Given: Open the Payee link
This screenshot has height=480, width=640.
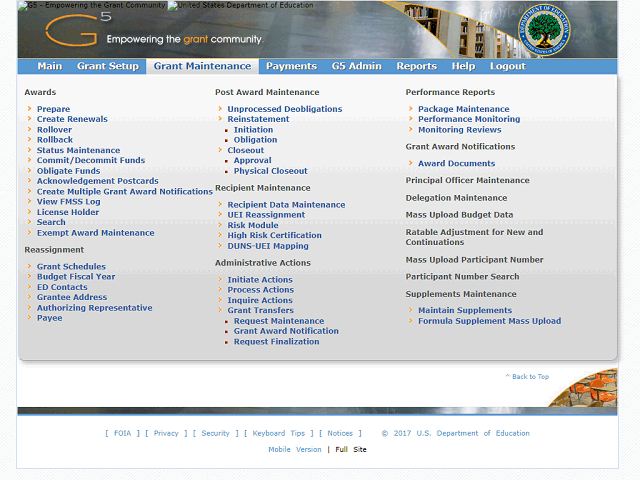Looking at the screenshot, I should point(49,318).
